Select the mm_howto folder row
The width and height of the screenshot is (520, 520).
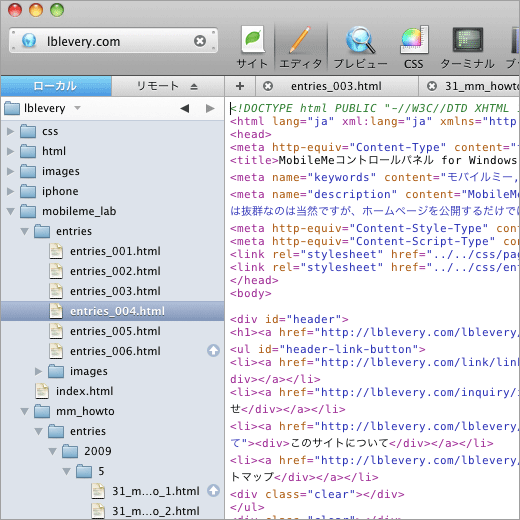coord(113,411)
